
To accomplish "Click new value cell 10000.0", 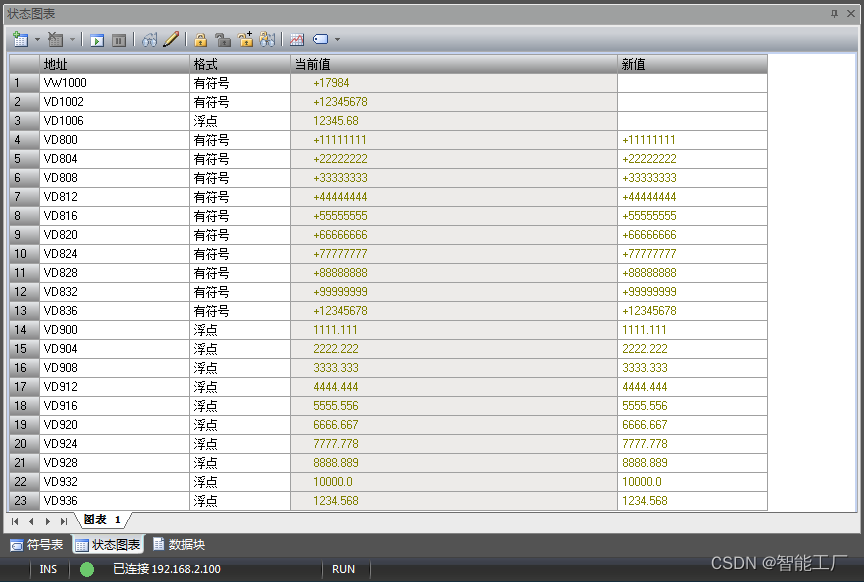I will [x=692, y=482].
